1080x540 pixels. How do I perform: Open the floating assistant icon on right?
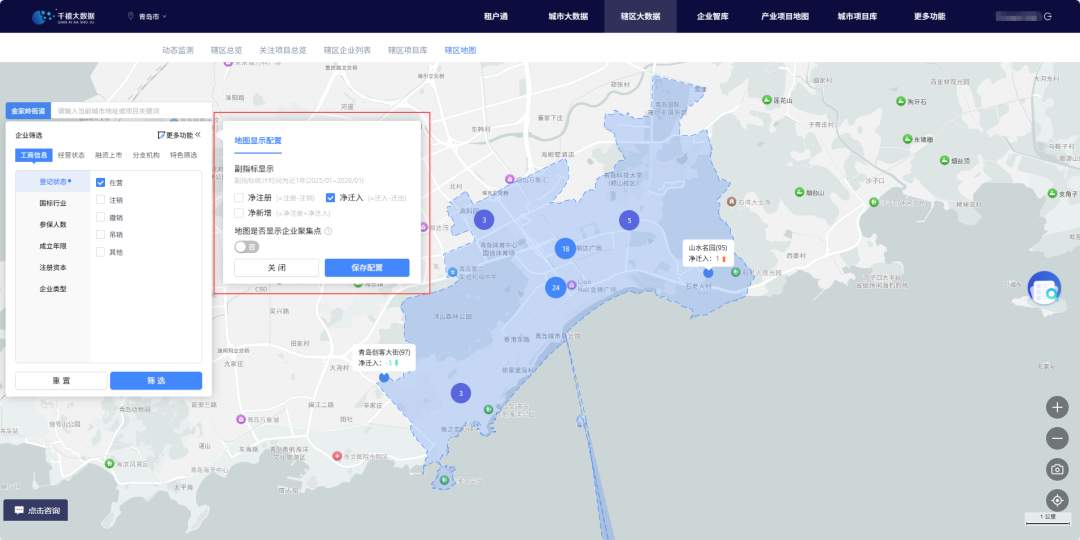click(x=1044, y=289)
